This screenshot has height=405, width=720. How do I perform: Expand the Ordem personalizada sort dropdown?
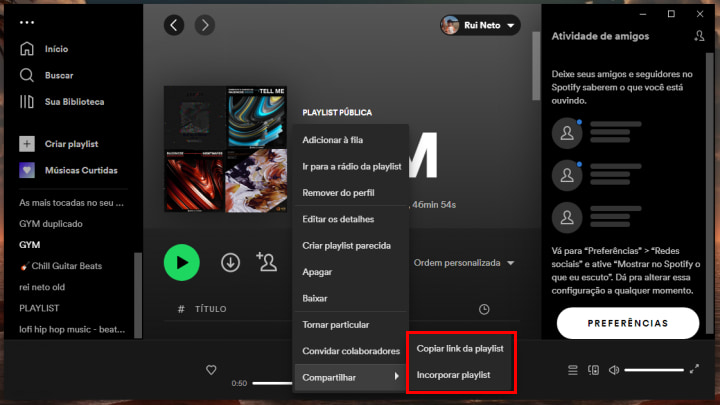[464, 263]
